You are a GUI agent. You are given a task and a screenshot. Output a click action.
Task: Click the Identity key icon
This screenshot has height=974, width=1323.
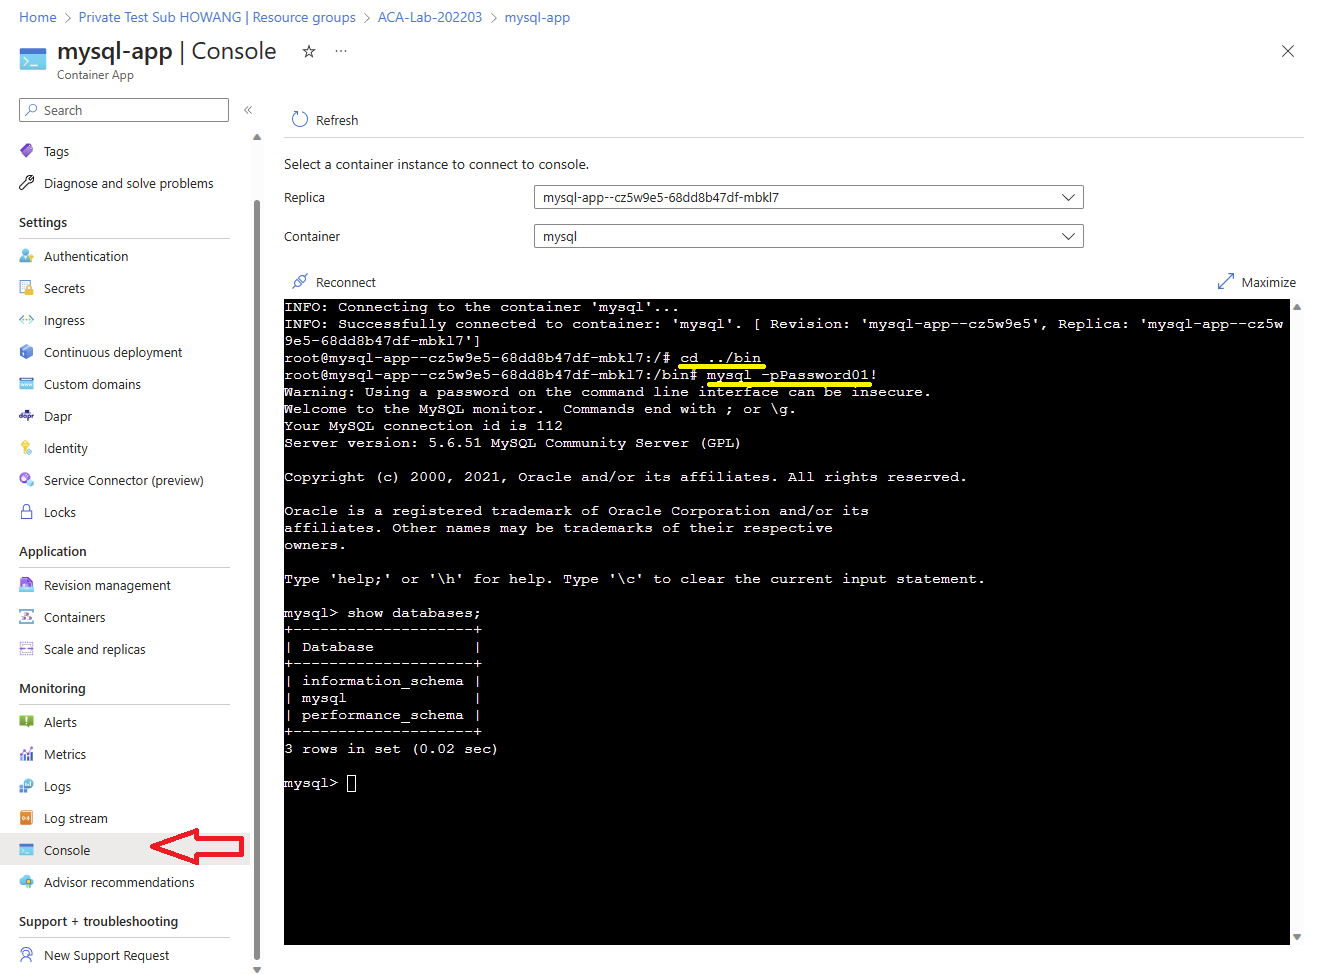[x=27, y=448]
